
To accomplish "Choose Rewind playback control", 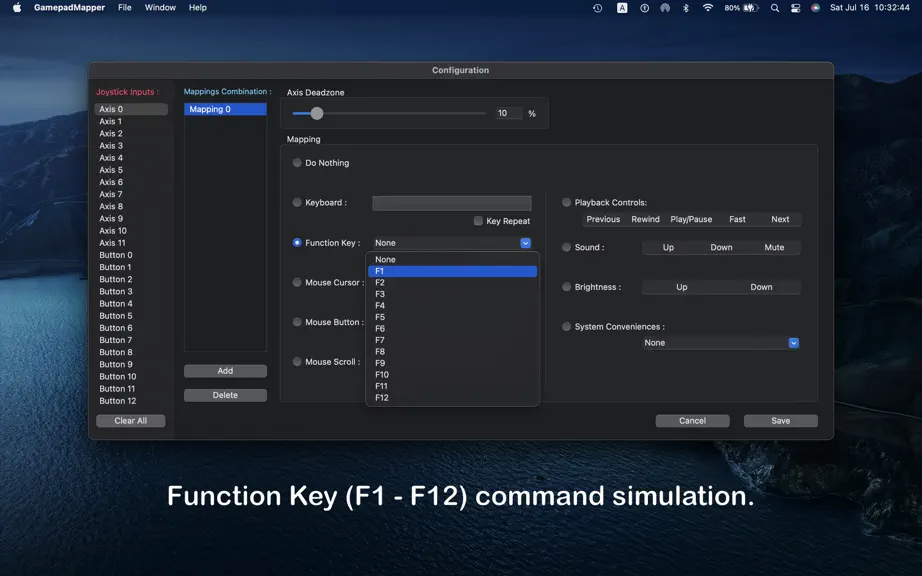I will 646,219.
